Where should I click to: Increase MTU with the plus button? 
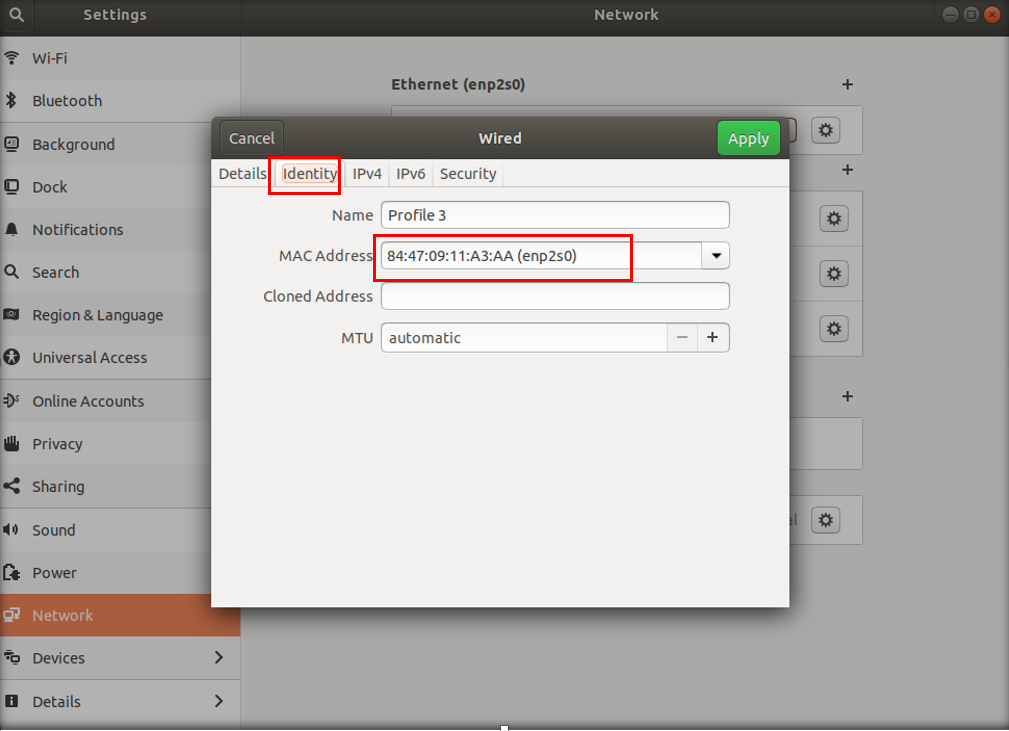point(712,338)
